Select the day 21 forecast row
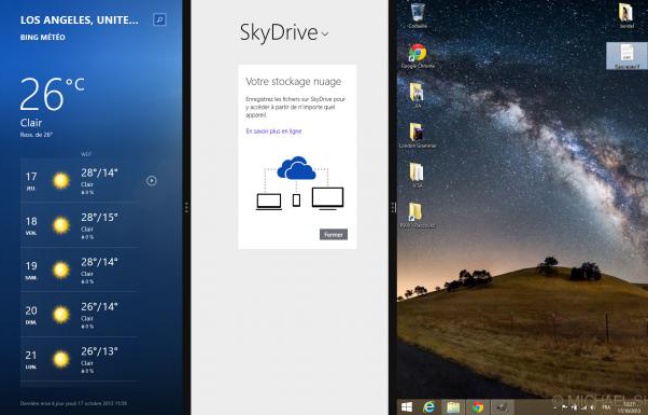The width and height of the screenshot is (648, 415). click(x=79, y=359)
